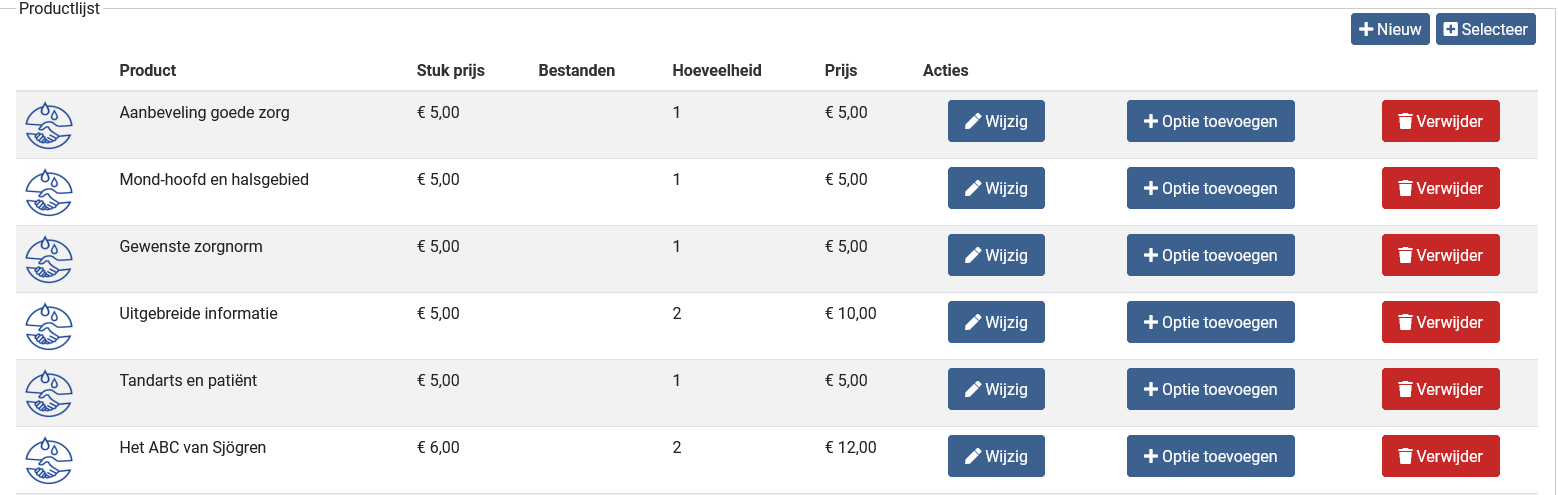The width and height of the screenshot is (1558, 495).
Task: Click the product icon for Aanbeveling goede zorg
Action: [49, 125]
